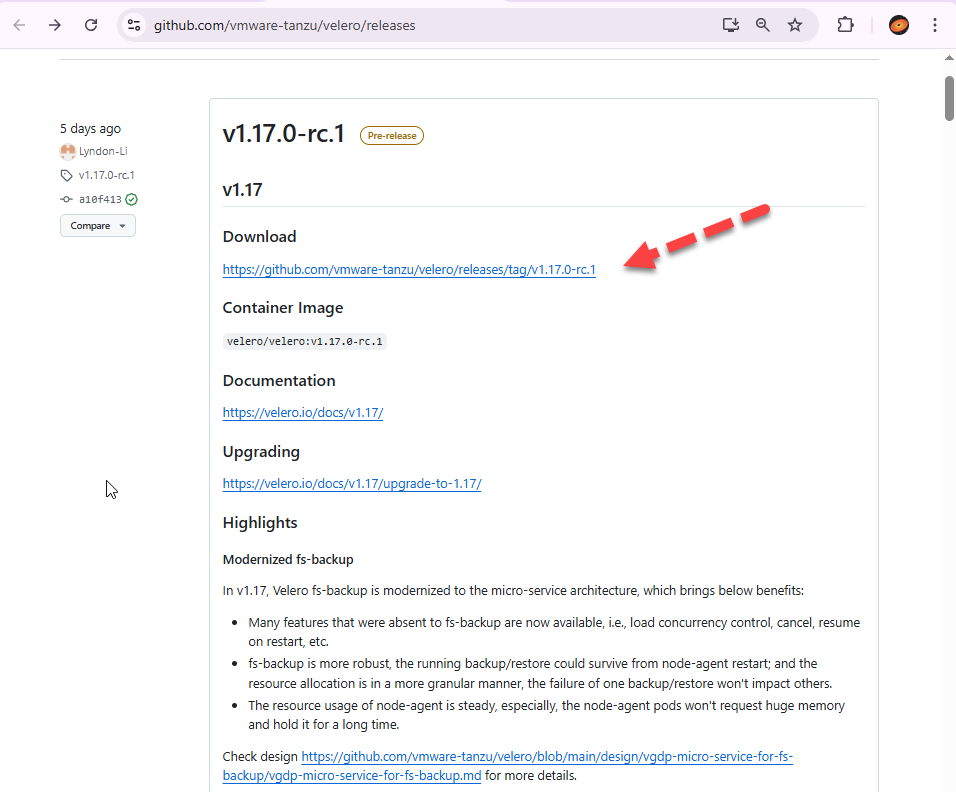Open the Lyndon-Li author profile link
The height and width of the screenshot is (792, 956).
tap(102, 152)
